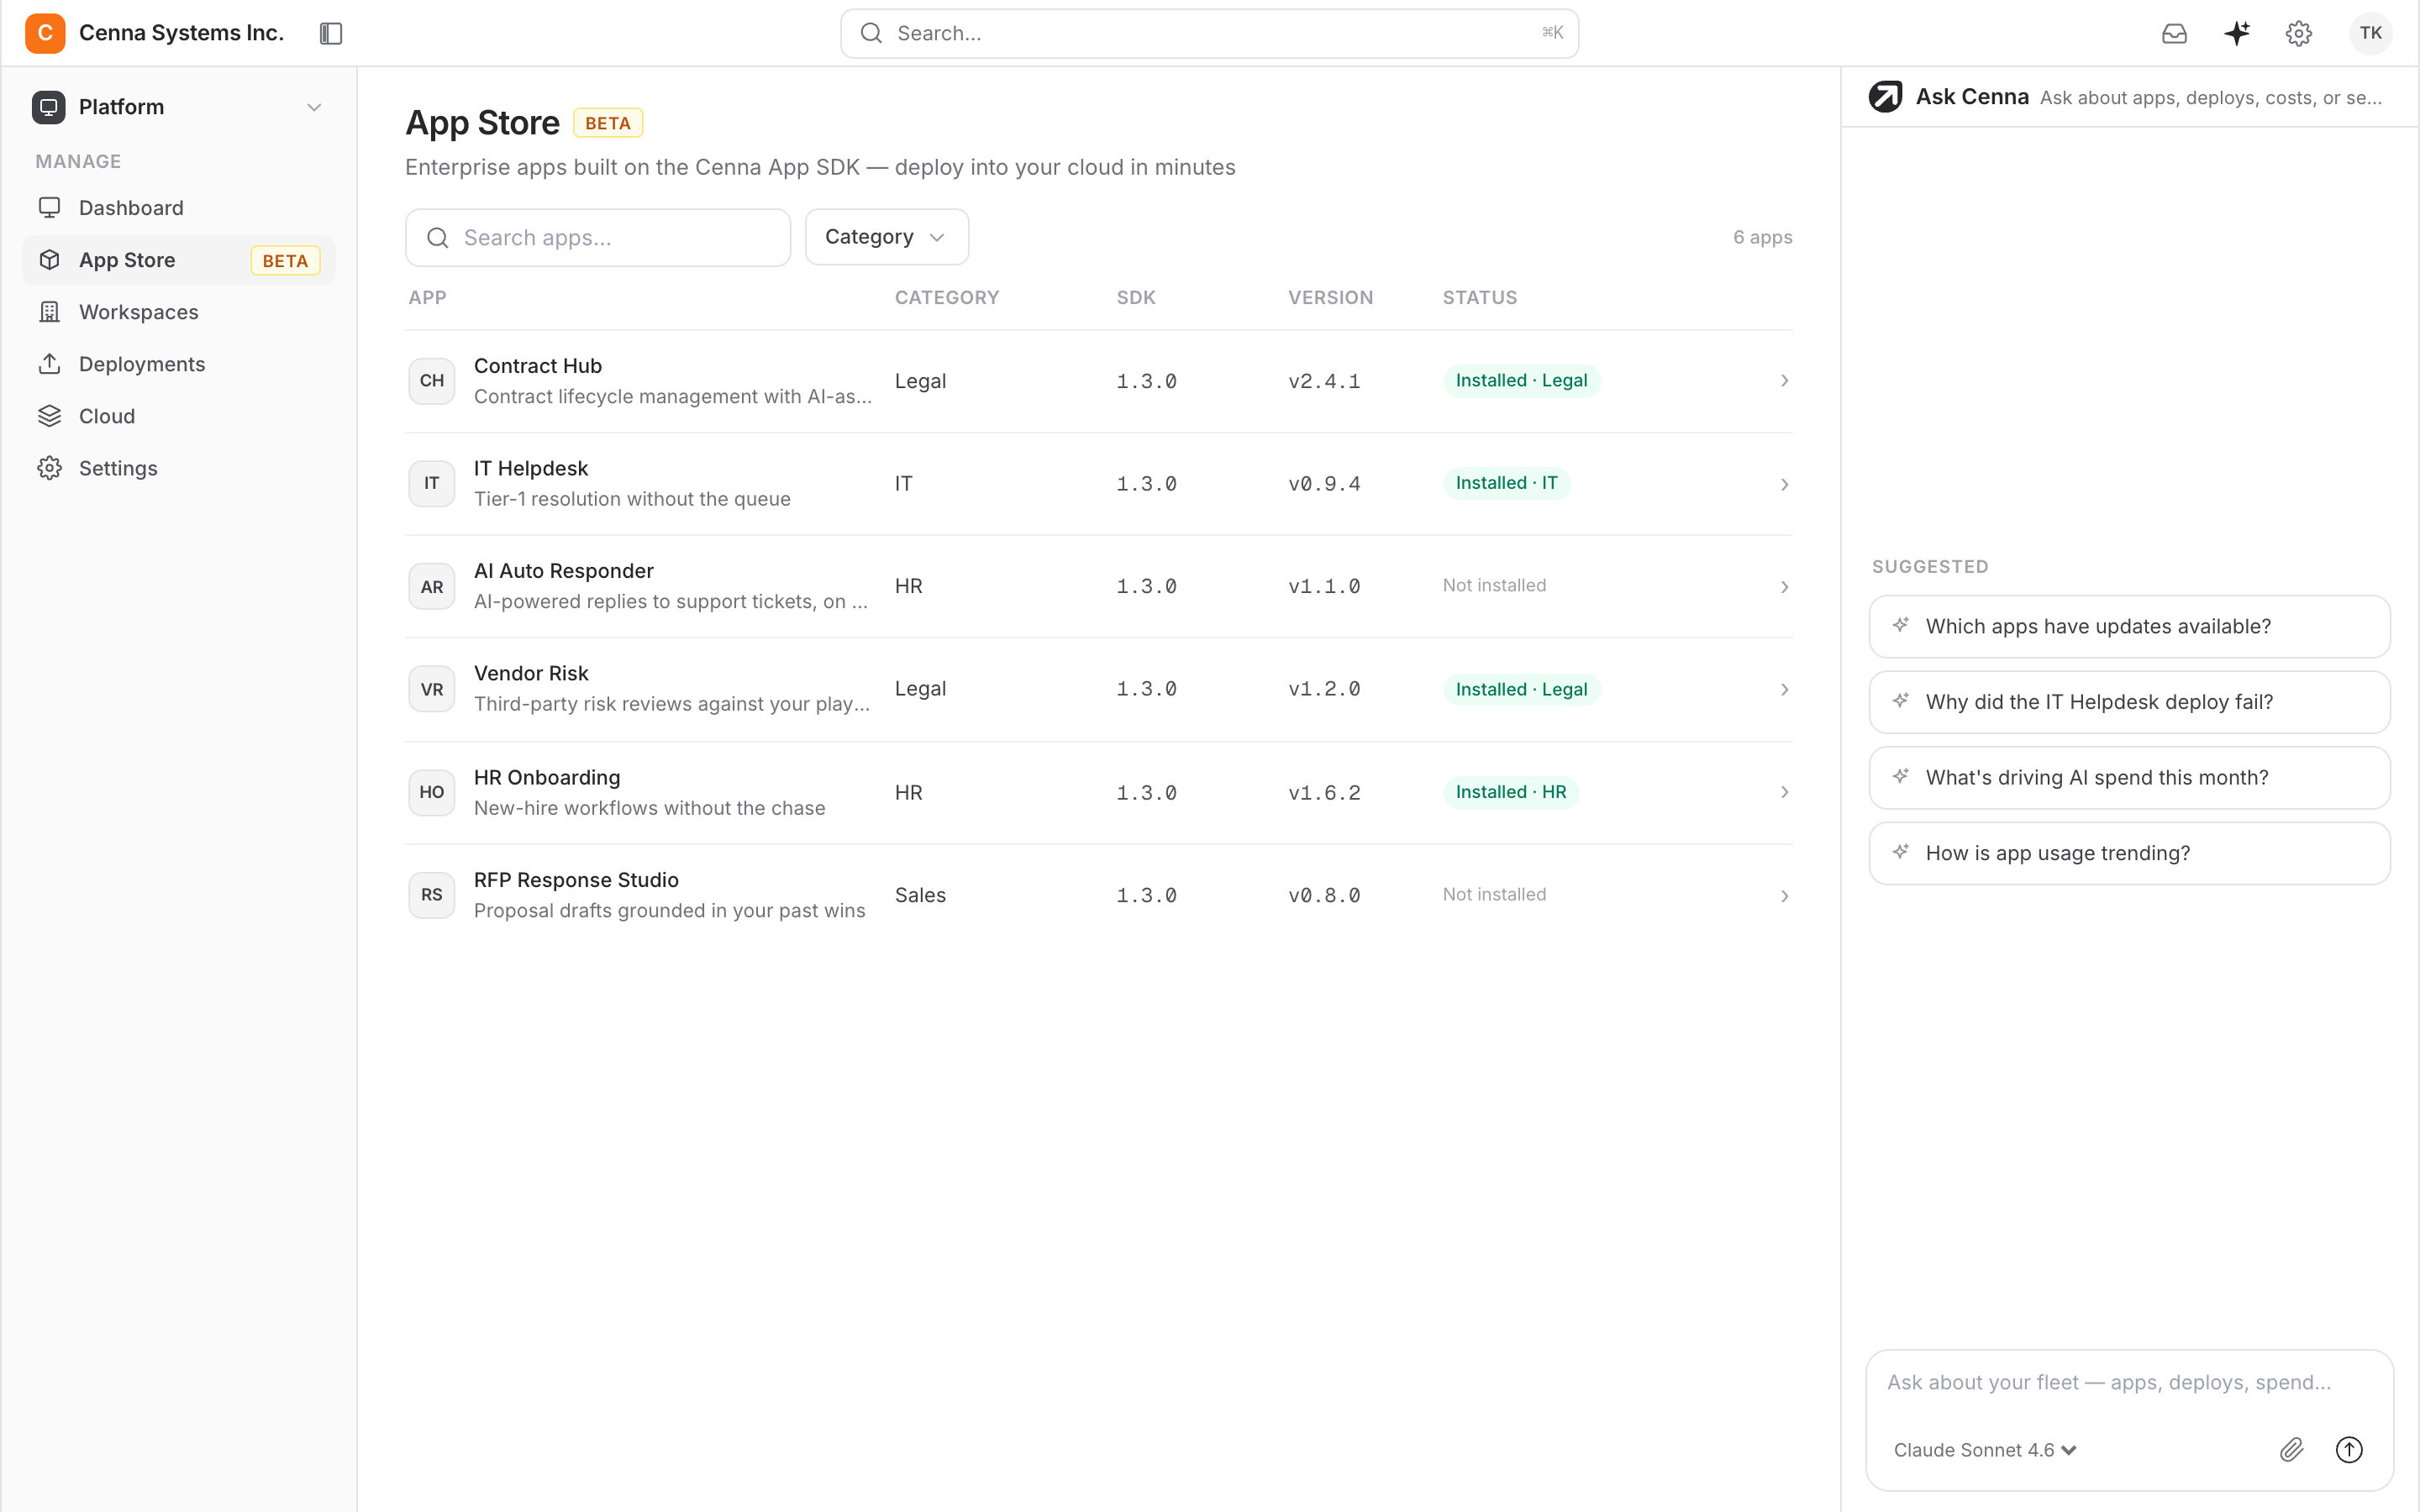Viewport: 2420px width, 1512px height.
Task: Focus the Search apps field
Action: 598,238
